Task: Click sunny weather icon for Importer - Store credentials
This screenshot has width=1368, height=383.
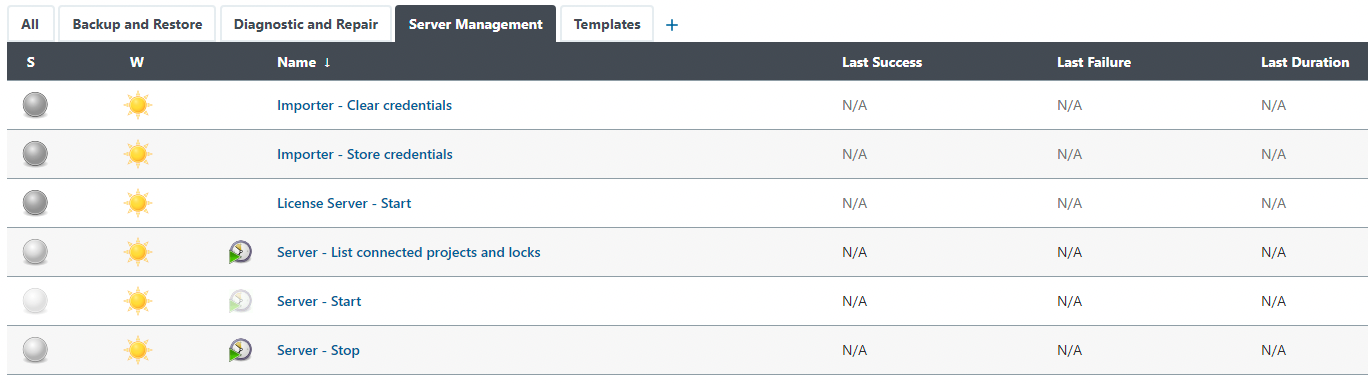Action: tap(138, 154)
